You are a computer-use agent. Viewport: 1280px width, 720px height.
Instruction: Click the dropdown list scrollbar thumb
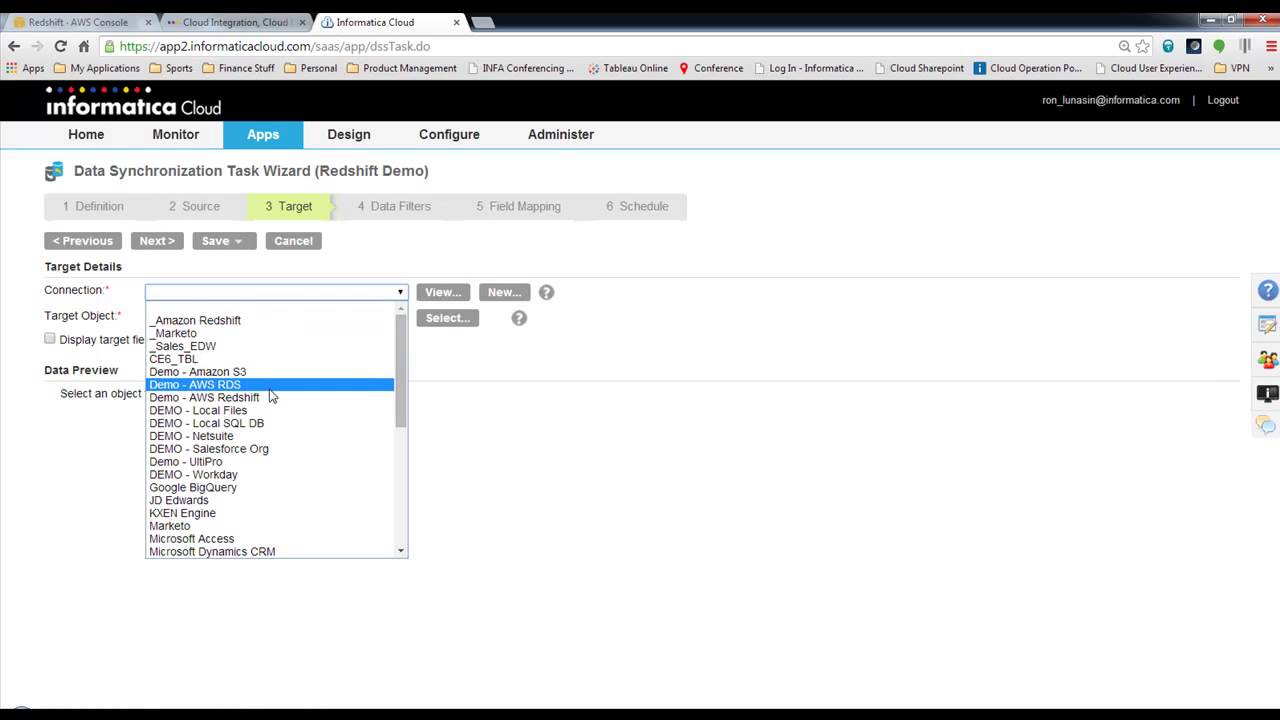pos(401,372)
